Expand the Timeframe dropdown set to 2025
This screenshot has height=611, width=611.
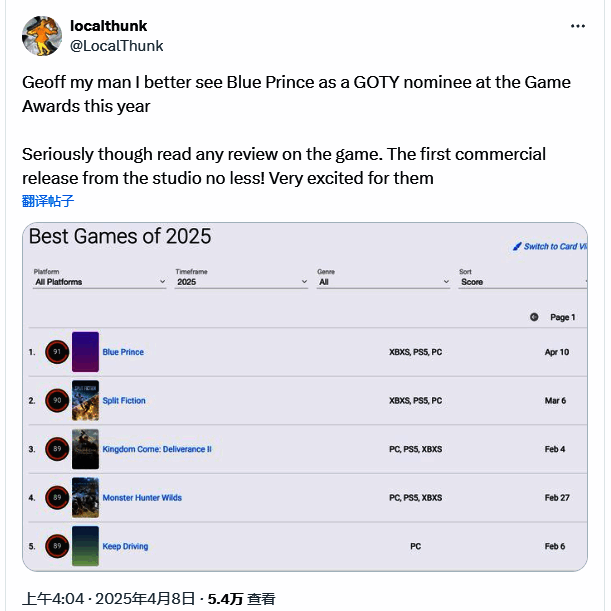tap(241, 282)
